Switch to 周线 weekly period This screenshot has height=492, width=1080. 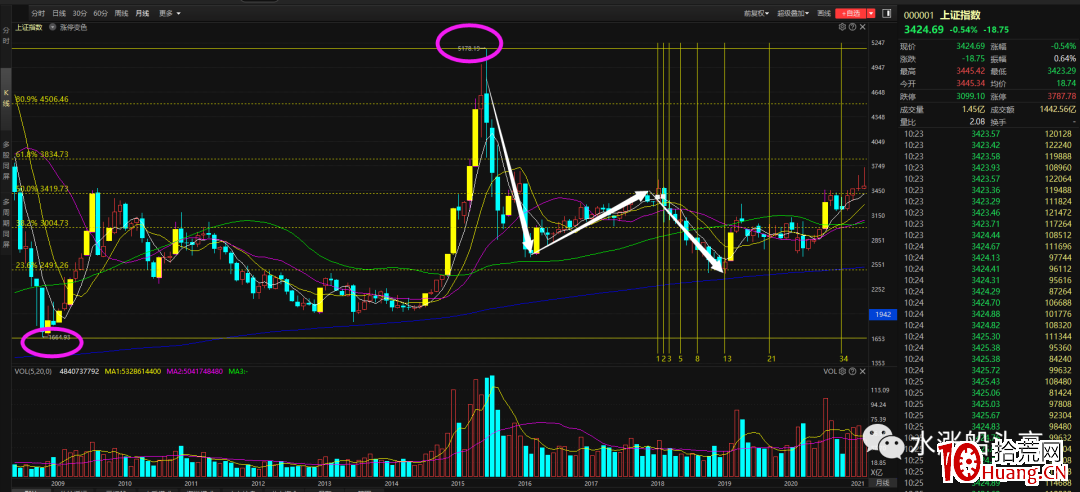[121, 13]
